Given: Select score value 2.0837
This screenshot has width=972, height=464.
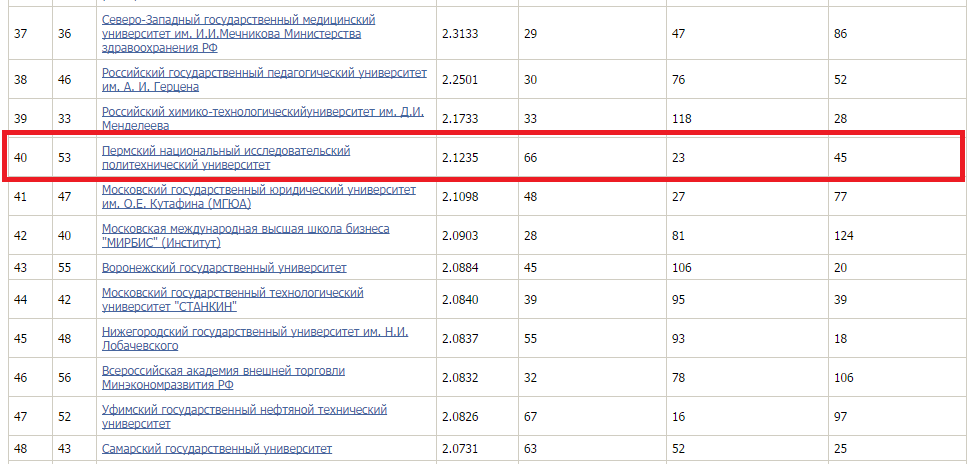Looking at the screenshot, I should pos(460,339).
